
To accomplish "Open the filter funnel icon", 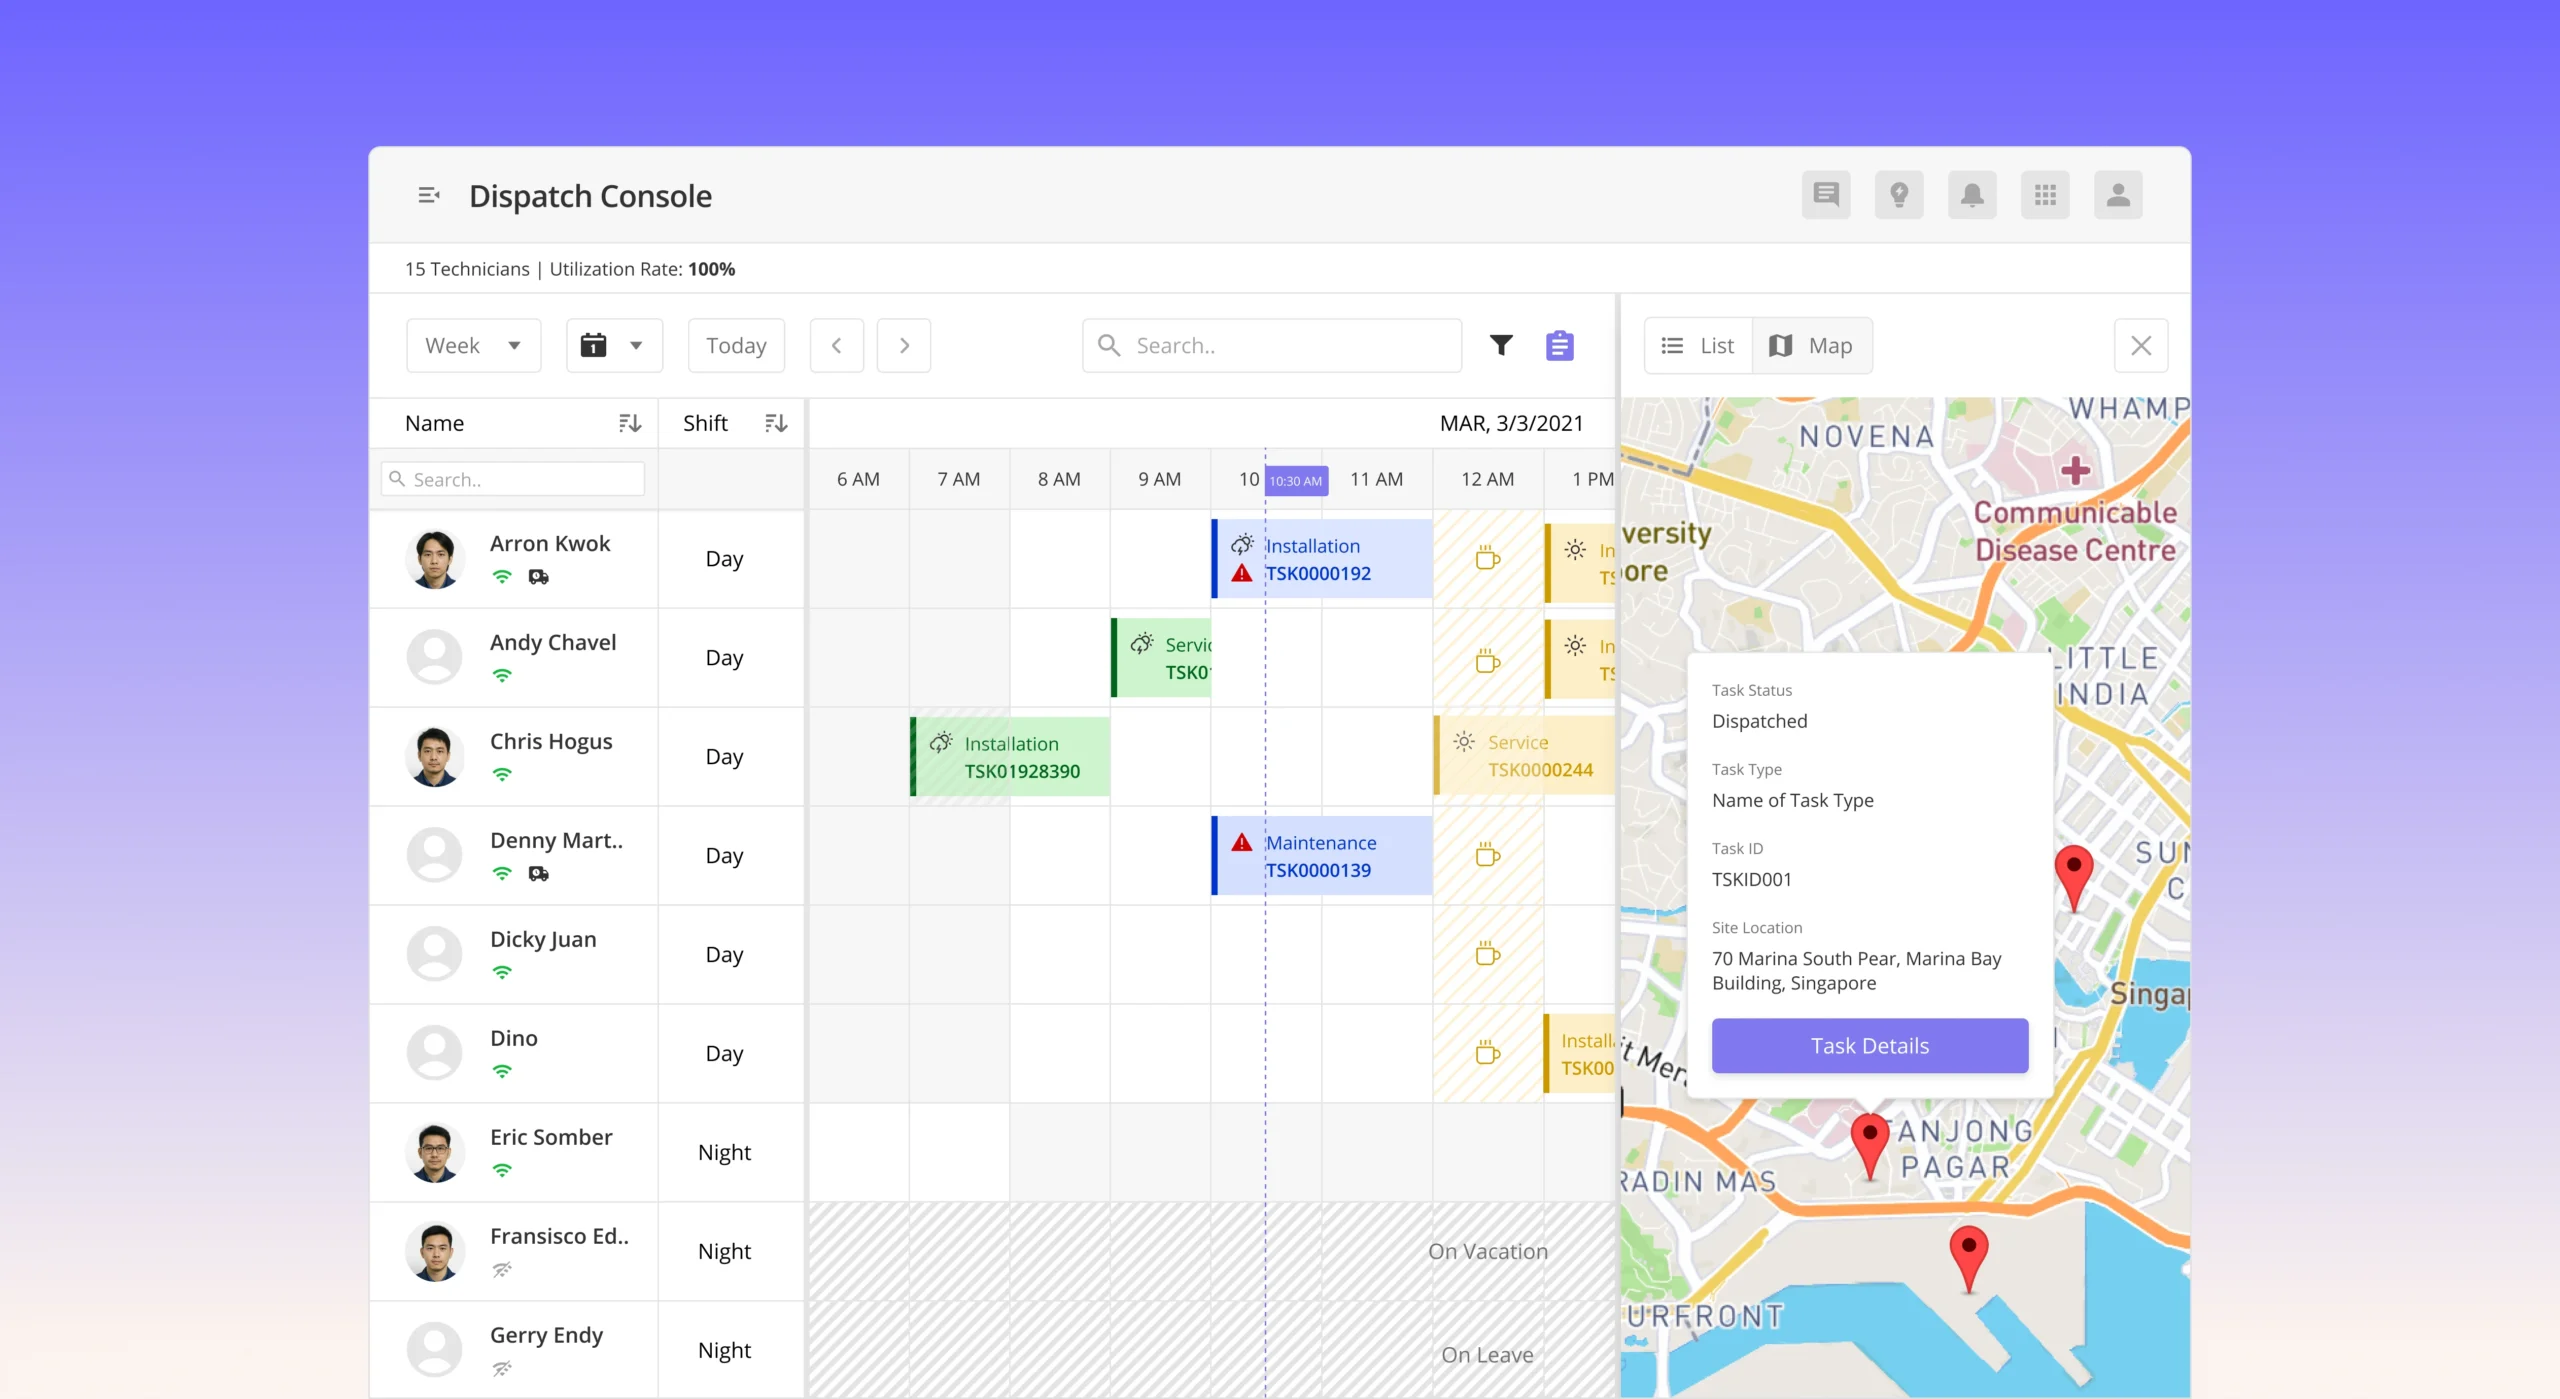I will pos(1501,345).
